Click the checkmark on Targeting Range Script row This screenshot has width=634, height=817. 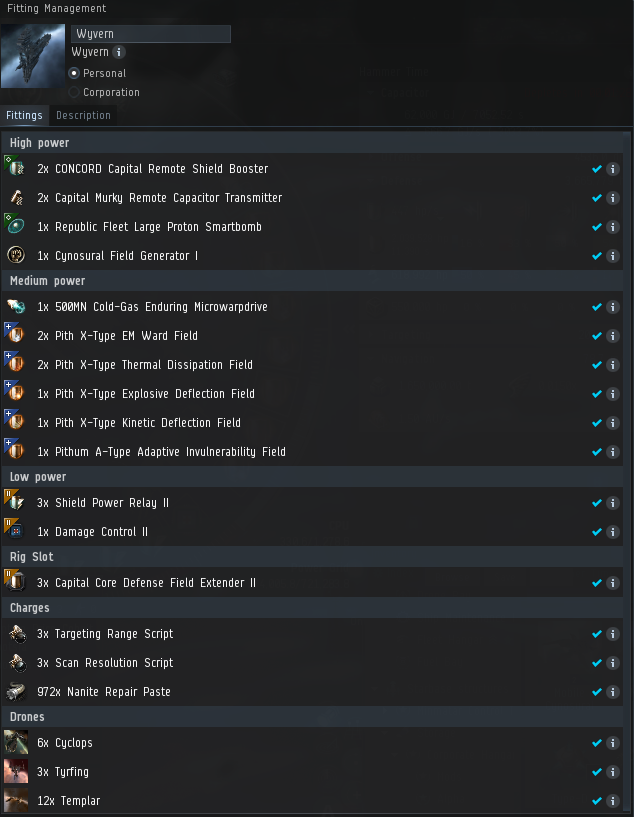tap(597, 634)
